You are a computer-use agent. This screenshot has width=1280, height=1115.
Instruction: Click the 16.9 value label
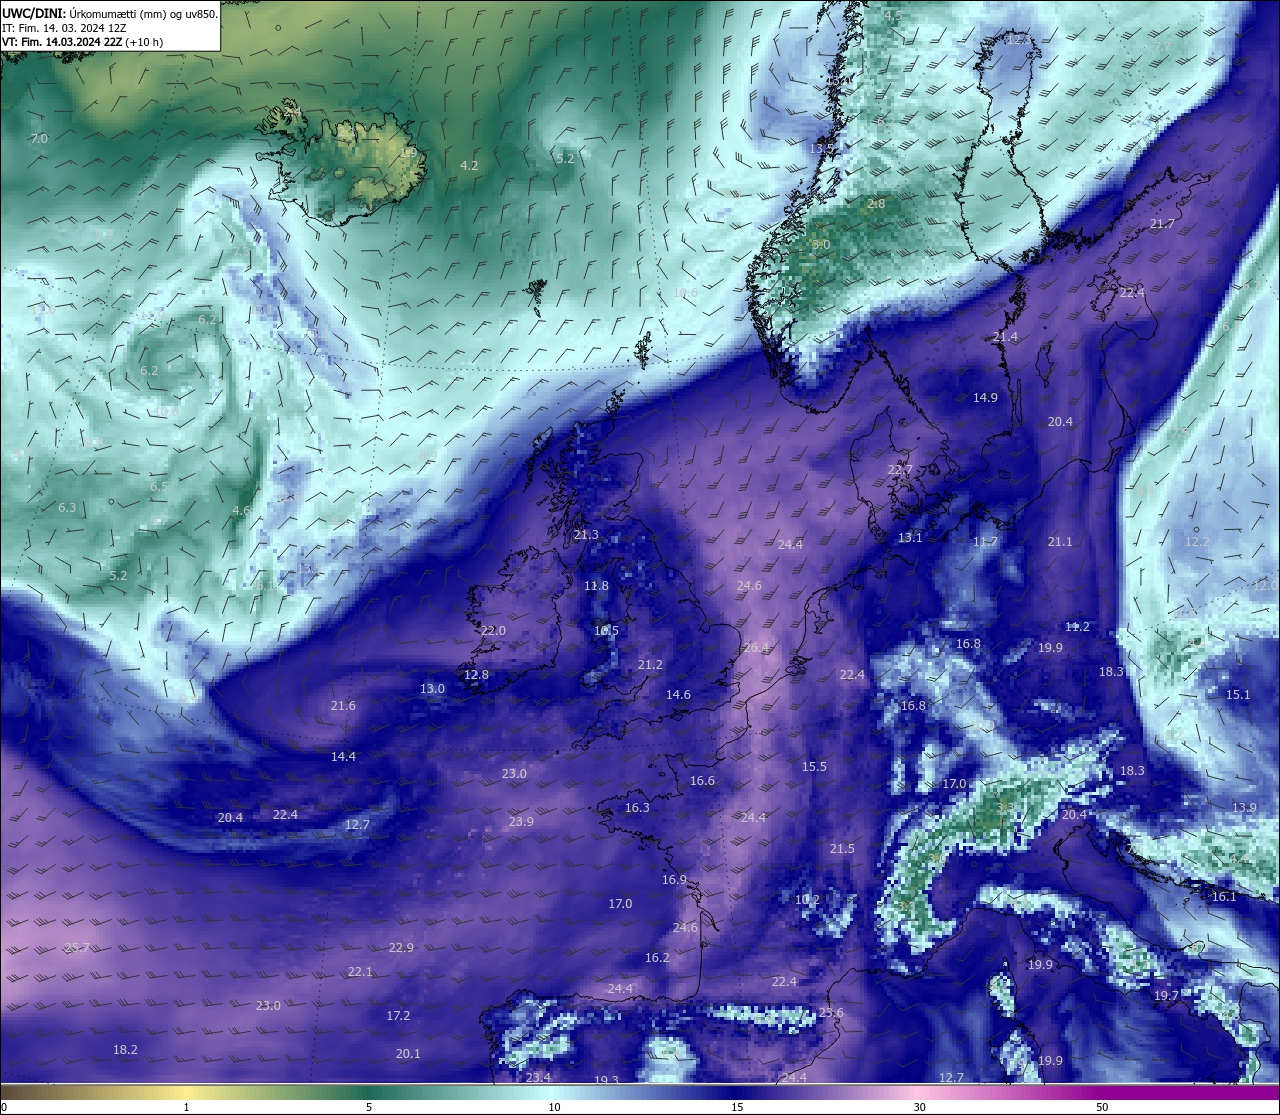(674, 879)
